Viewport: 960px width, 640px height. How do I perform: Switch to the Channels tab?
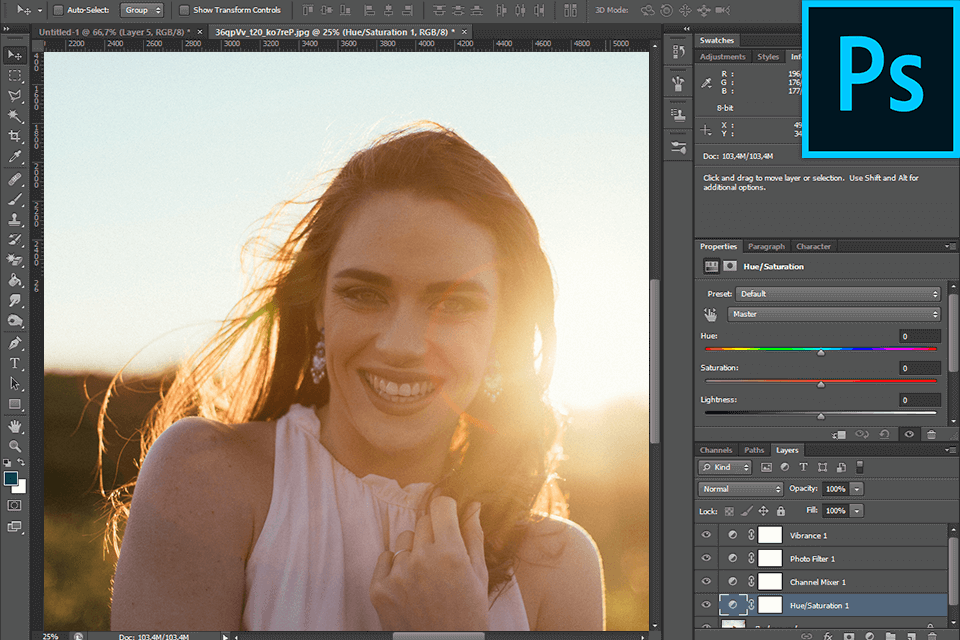click(x=716, y=450)
